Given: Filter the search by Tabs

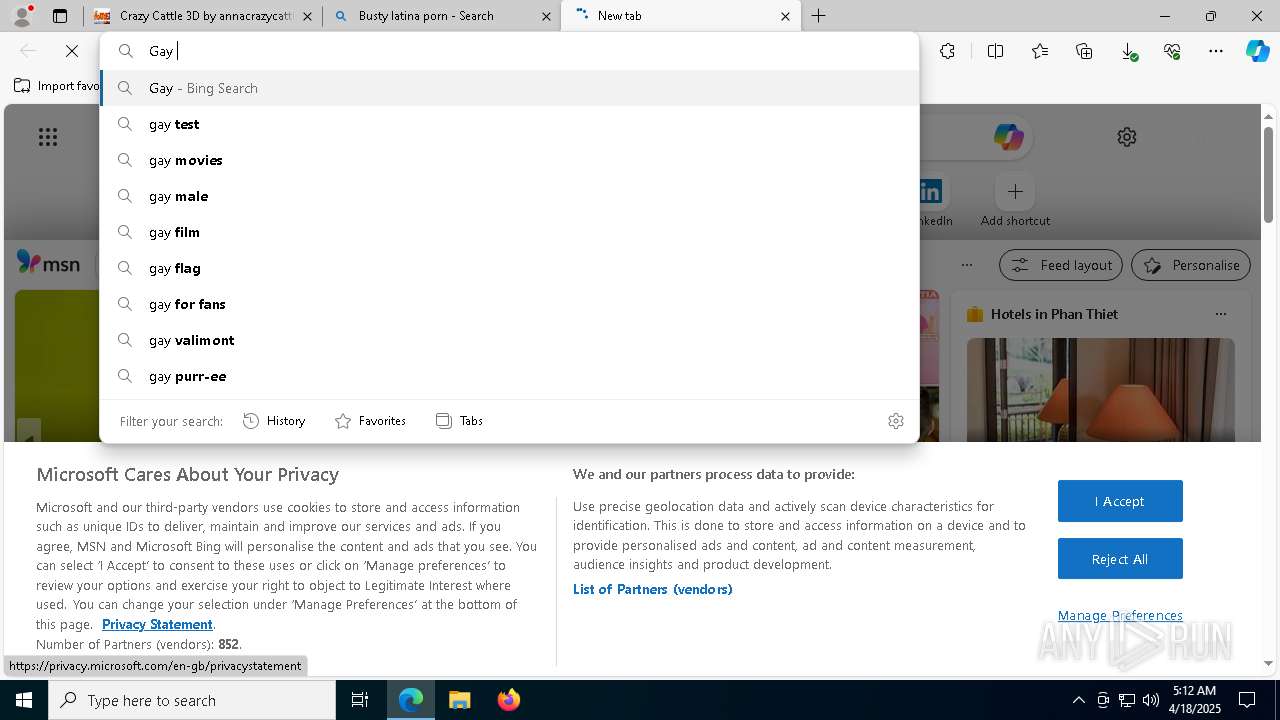Looking at the screenshot, I should pos(460,421).
